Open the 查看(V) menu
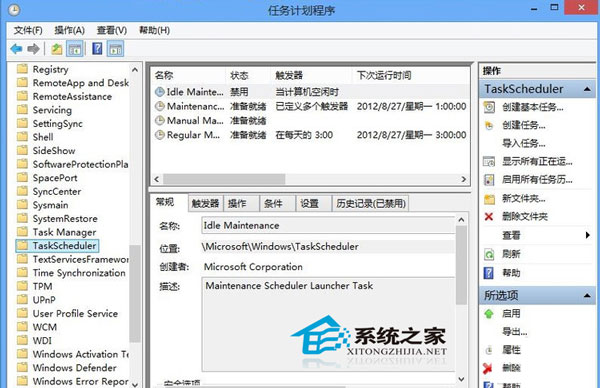 111,30
